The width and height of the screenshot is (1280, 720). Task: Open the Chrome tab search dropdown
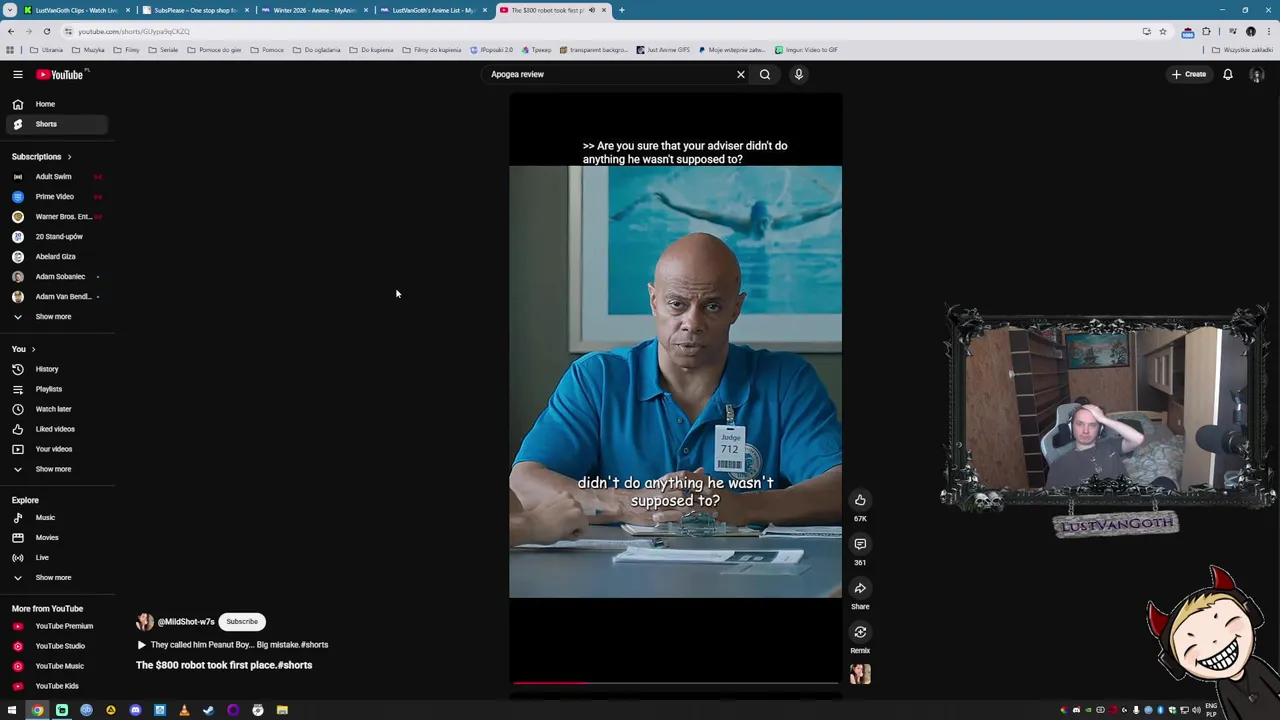(x=10, y=10)
